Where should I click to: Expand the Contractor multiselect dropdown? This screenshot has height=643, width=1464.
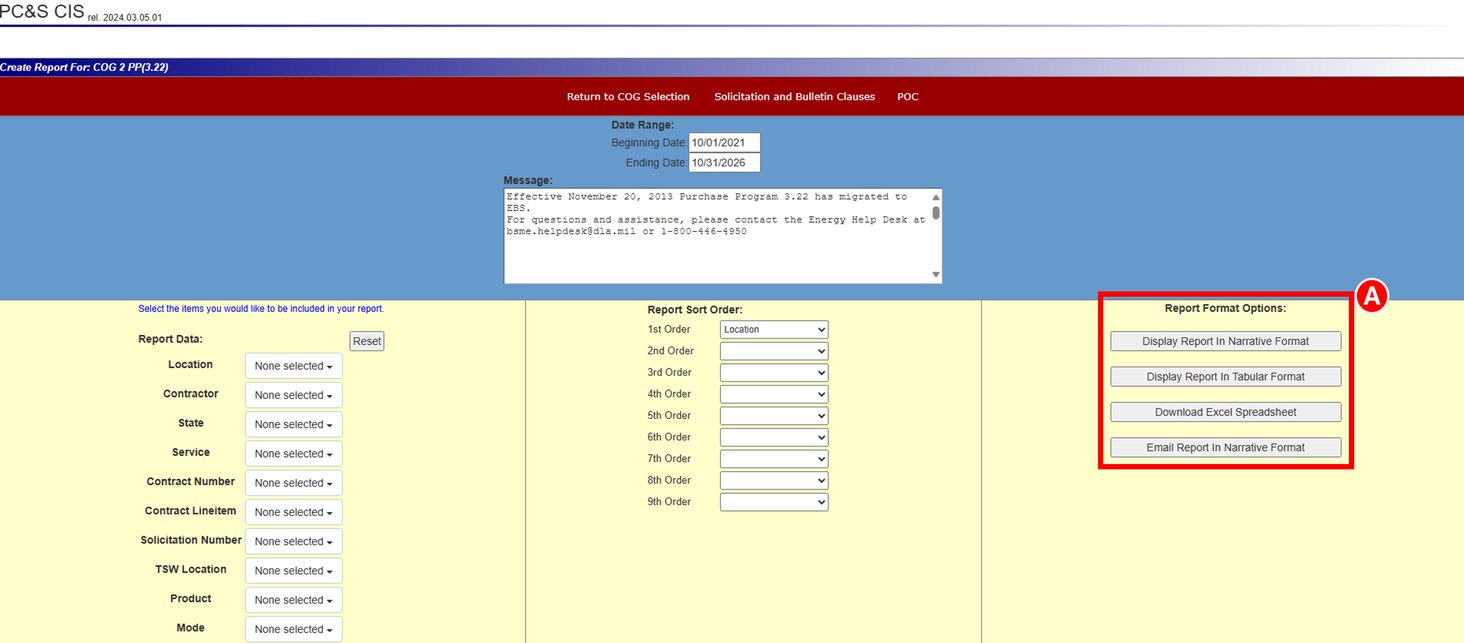click(x=293, y=395)
